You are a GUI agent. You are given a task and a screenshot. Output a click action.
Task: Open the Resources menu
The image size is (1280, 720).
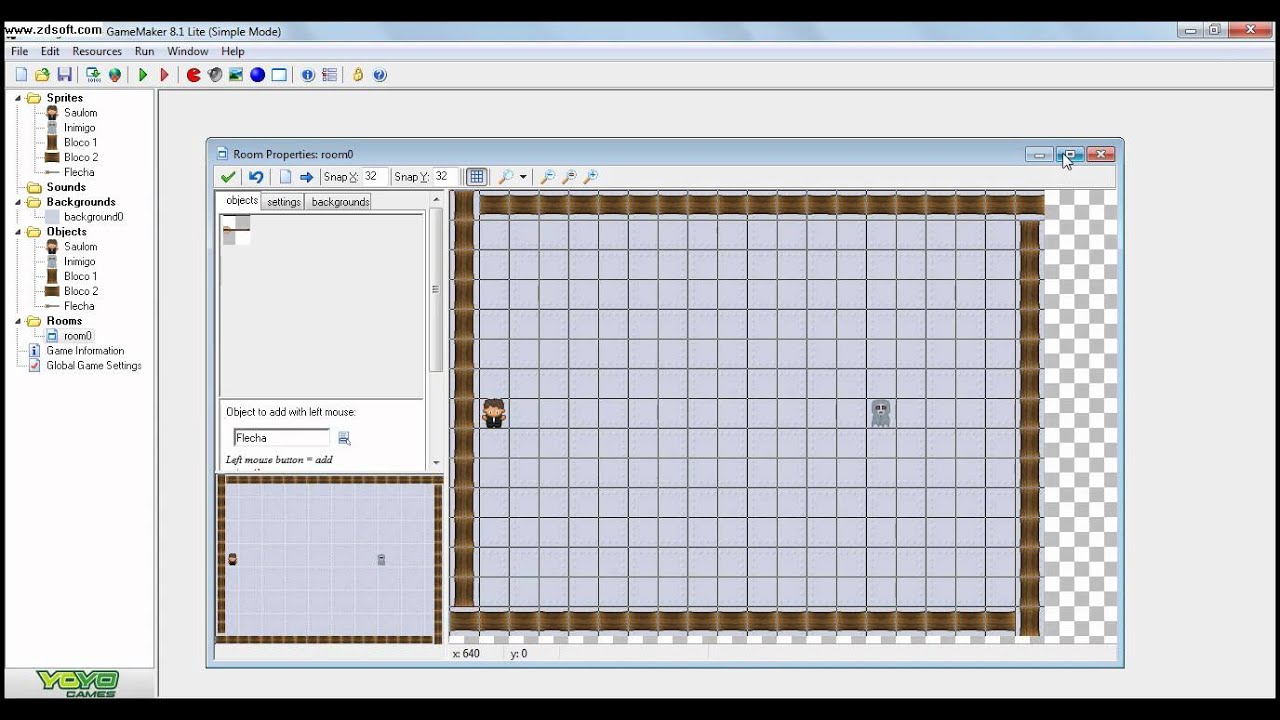point(97,51)
